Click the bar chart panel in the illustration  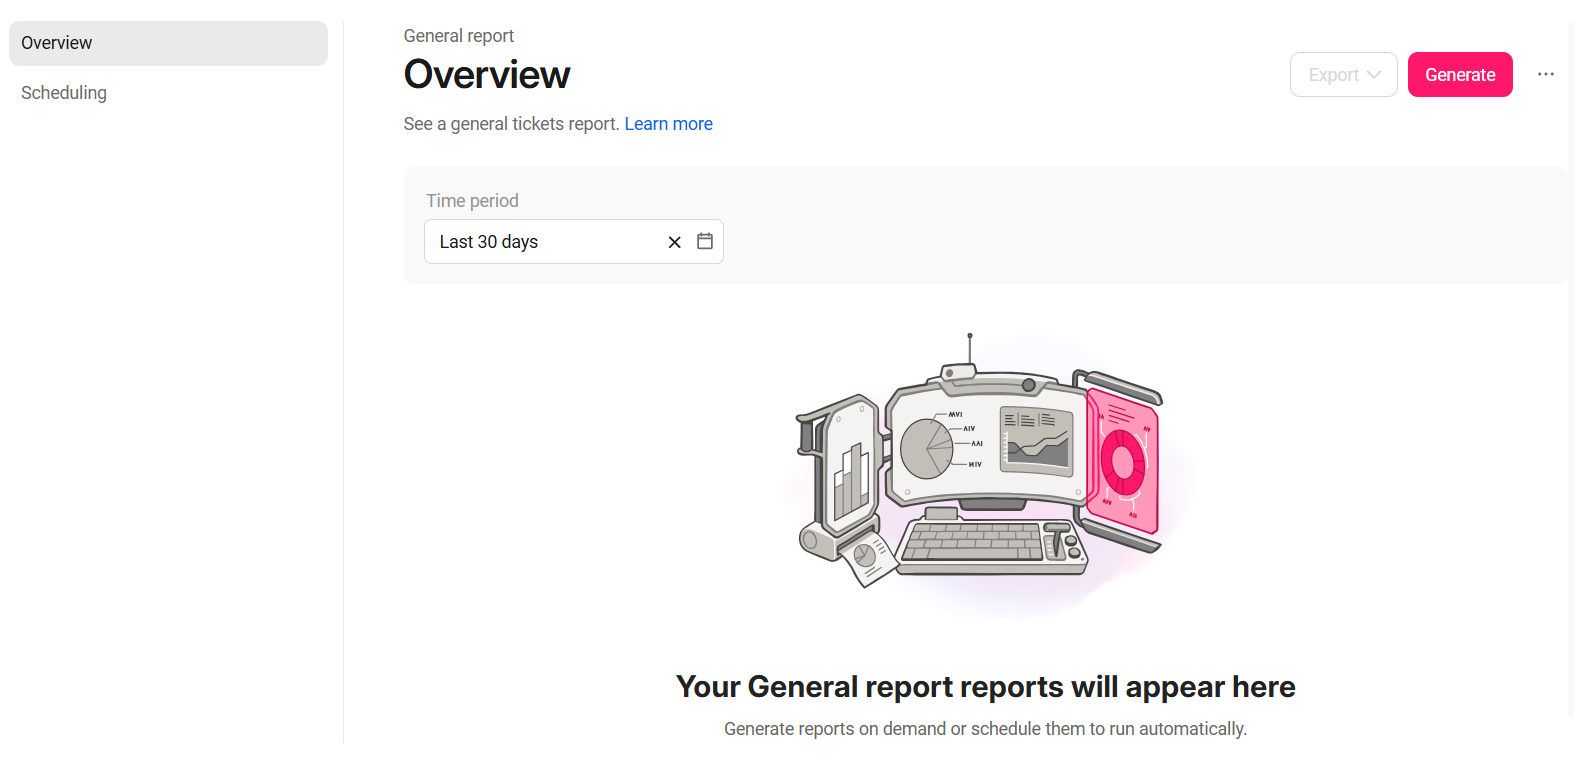click(852, 480)
